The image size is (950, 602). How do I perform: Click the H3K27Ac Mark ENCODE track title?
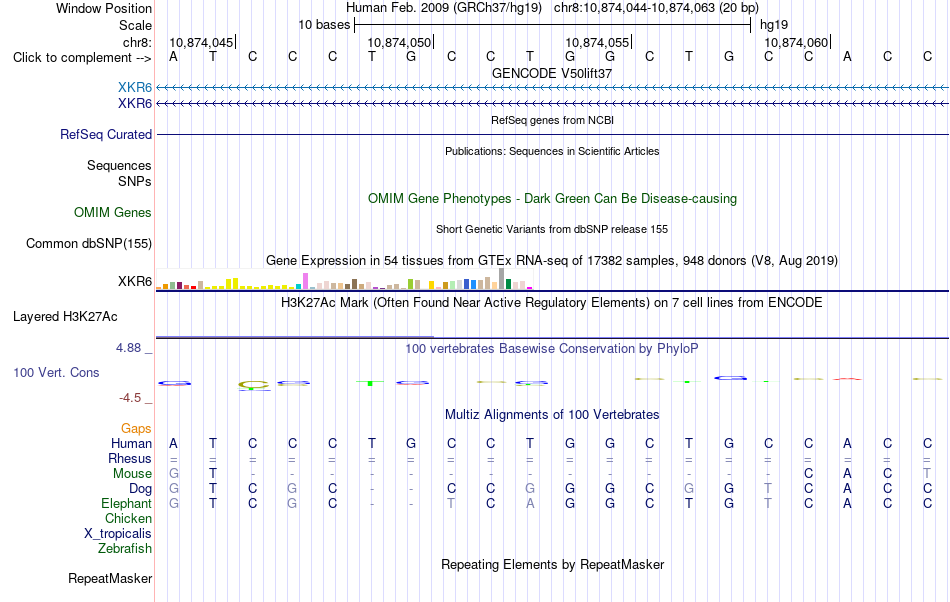click(x=552, y=302)
